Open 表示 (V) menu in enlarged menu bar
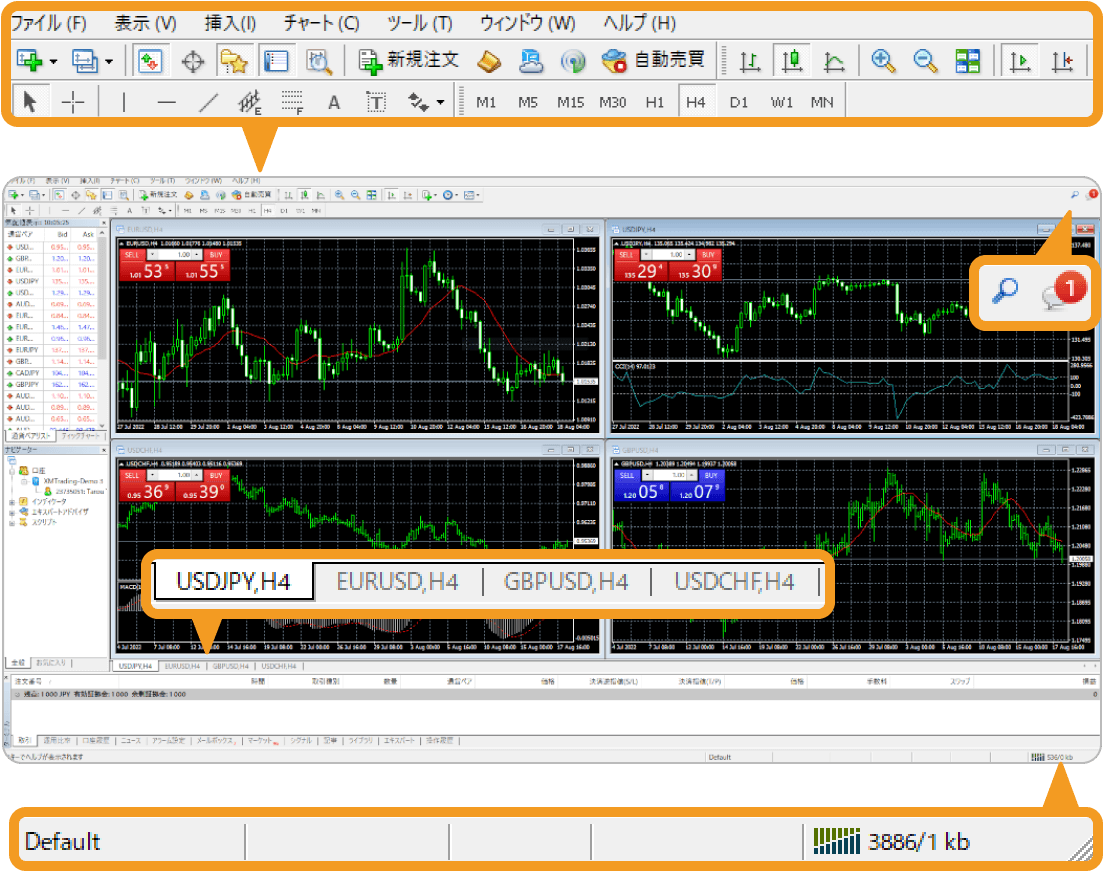The height and width of the screenshot is (872, 1103). pos(146,23)
